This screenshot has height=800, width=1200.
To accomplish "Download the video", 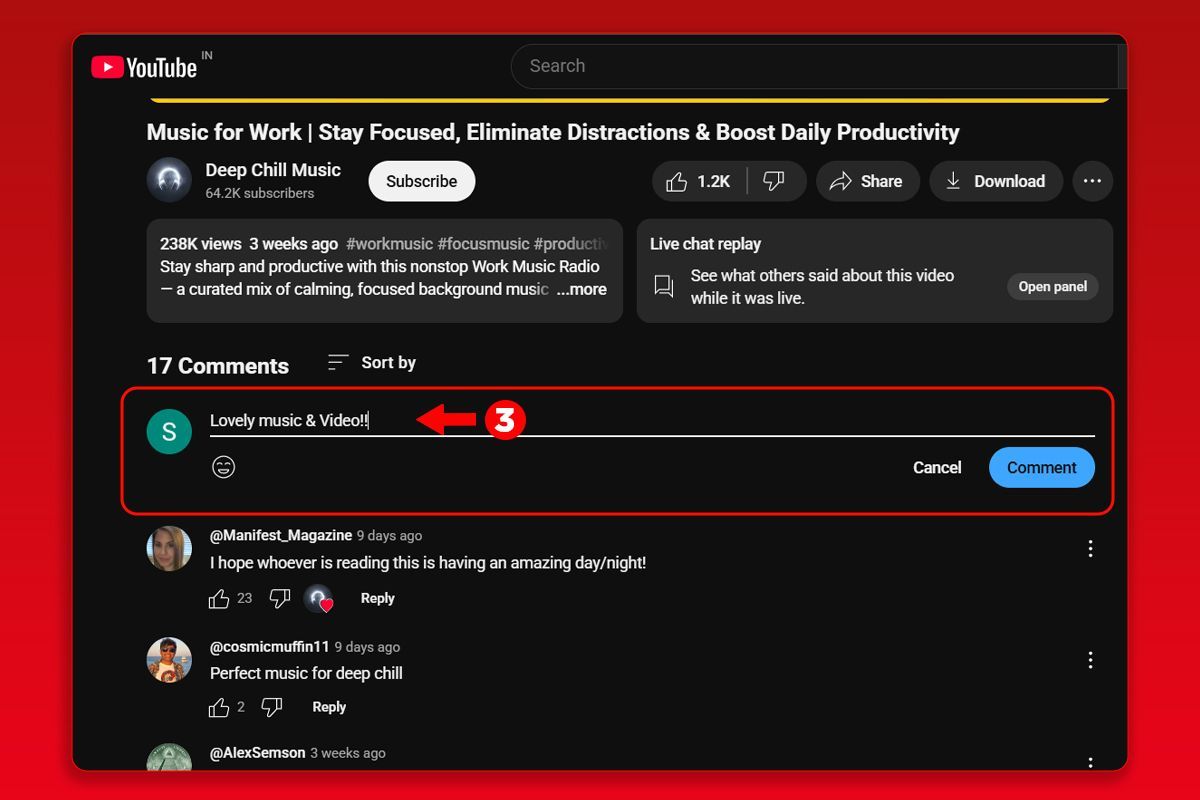I will [x=995, y=181].
